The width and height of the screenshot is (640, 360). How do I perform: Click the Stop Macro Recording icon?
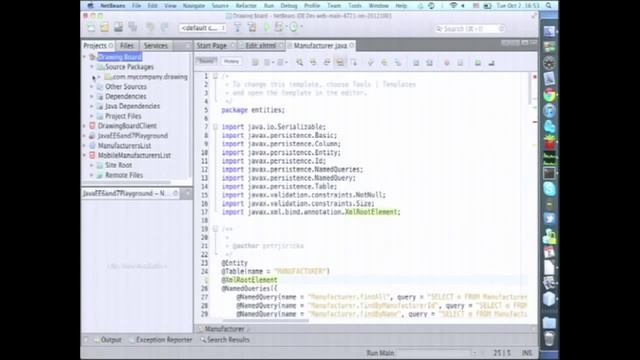(x=460, y=63)
